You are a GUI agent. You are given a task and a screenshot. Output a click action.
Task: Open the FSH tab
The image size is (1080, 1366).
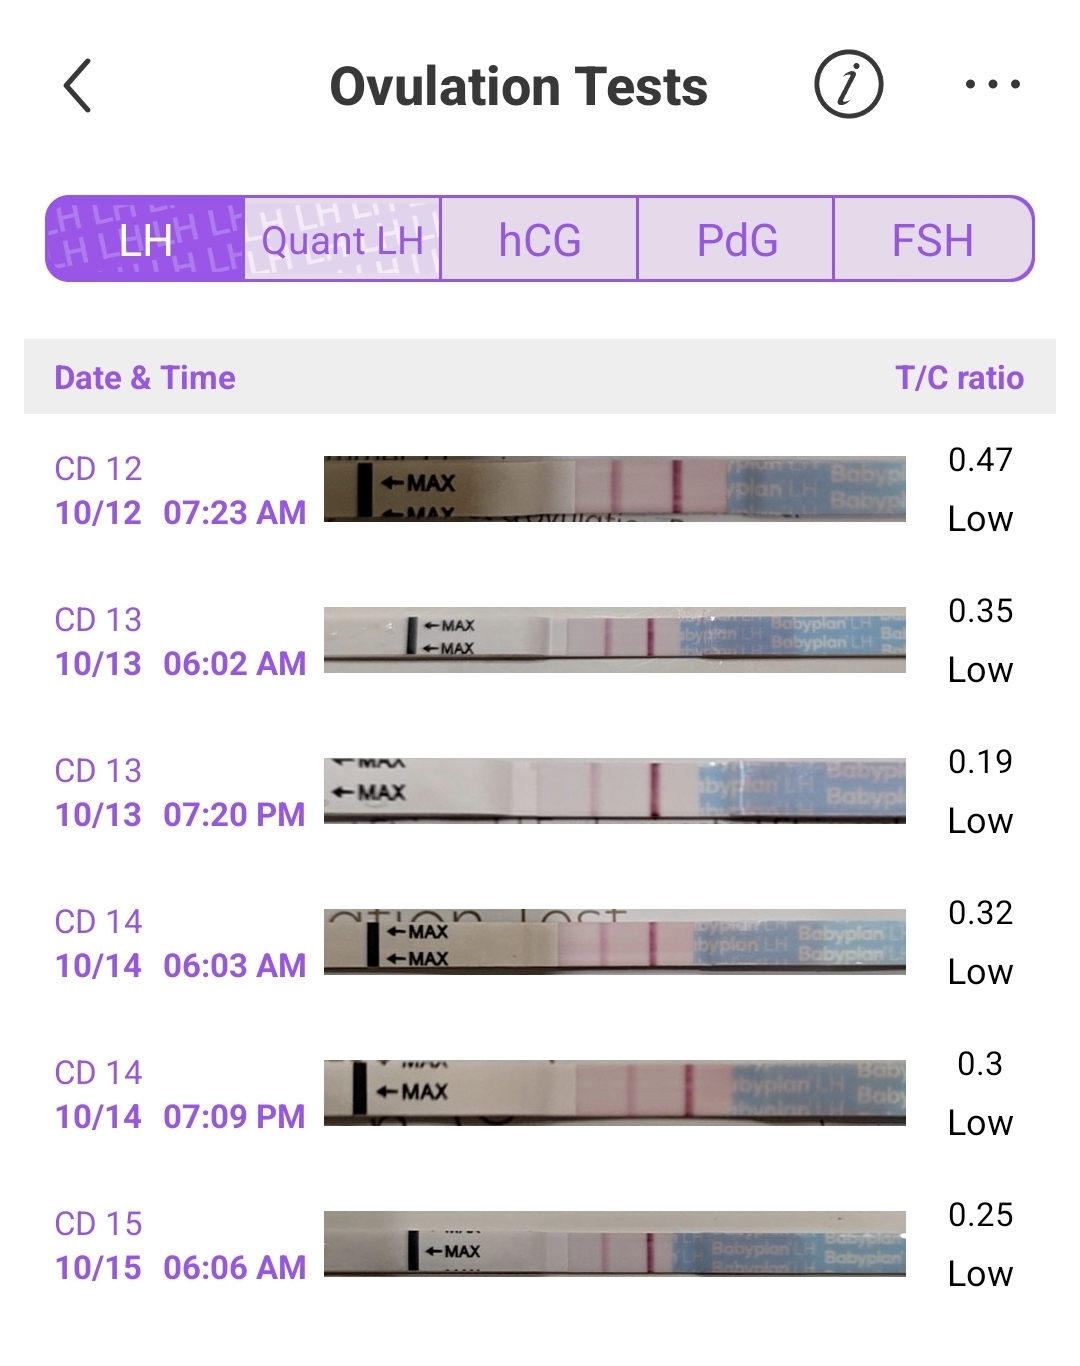pos(932,240)
